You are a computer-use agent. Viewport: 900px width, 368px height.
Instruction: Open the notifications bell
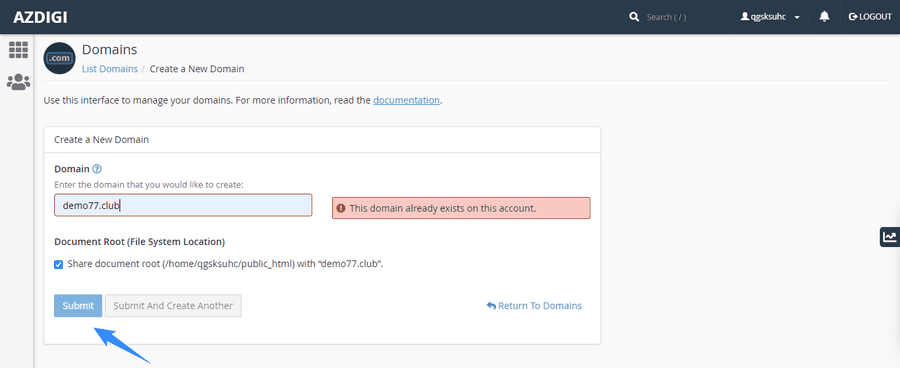825,17
